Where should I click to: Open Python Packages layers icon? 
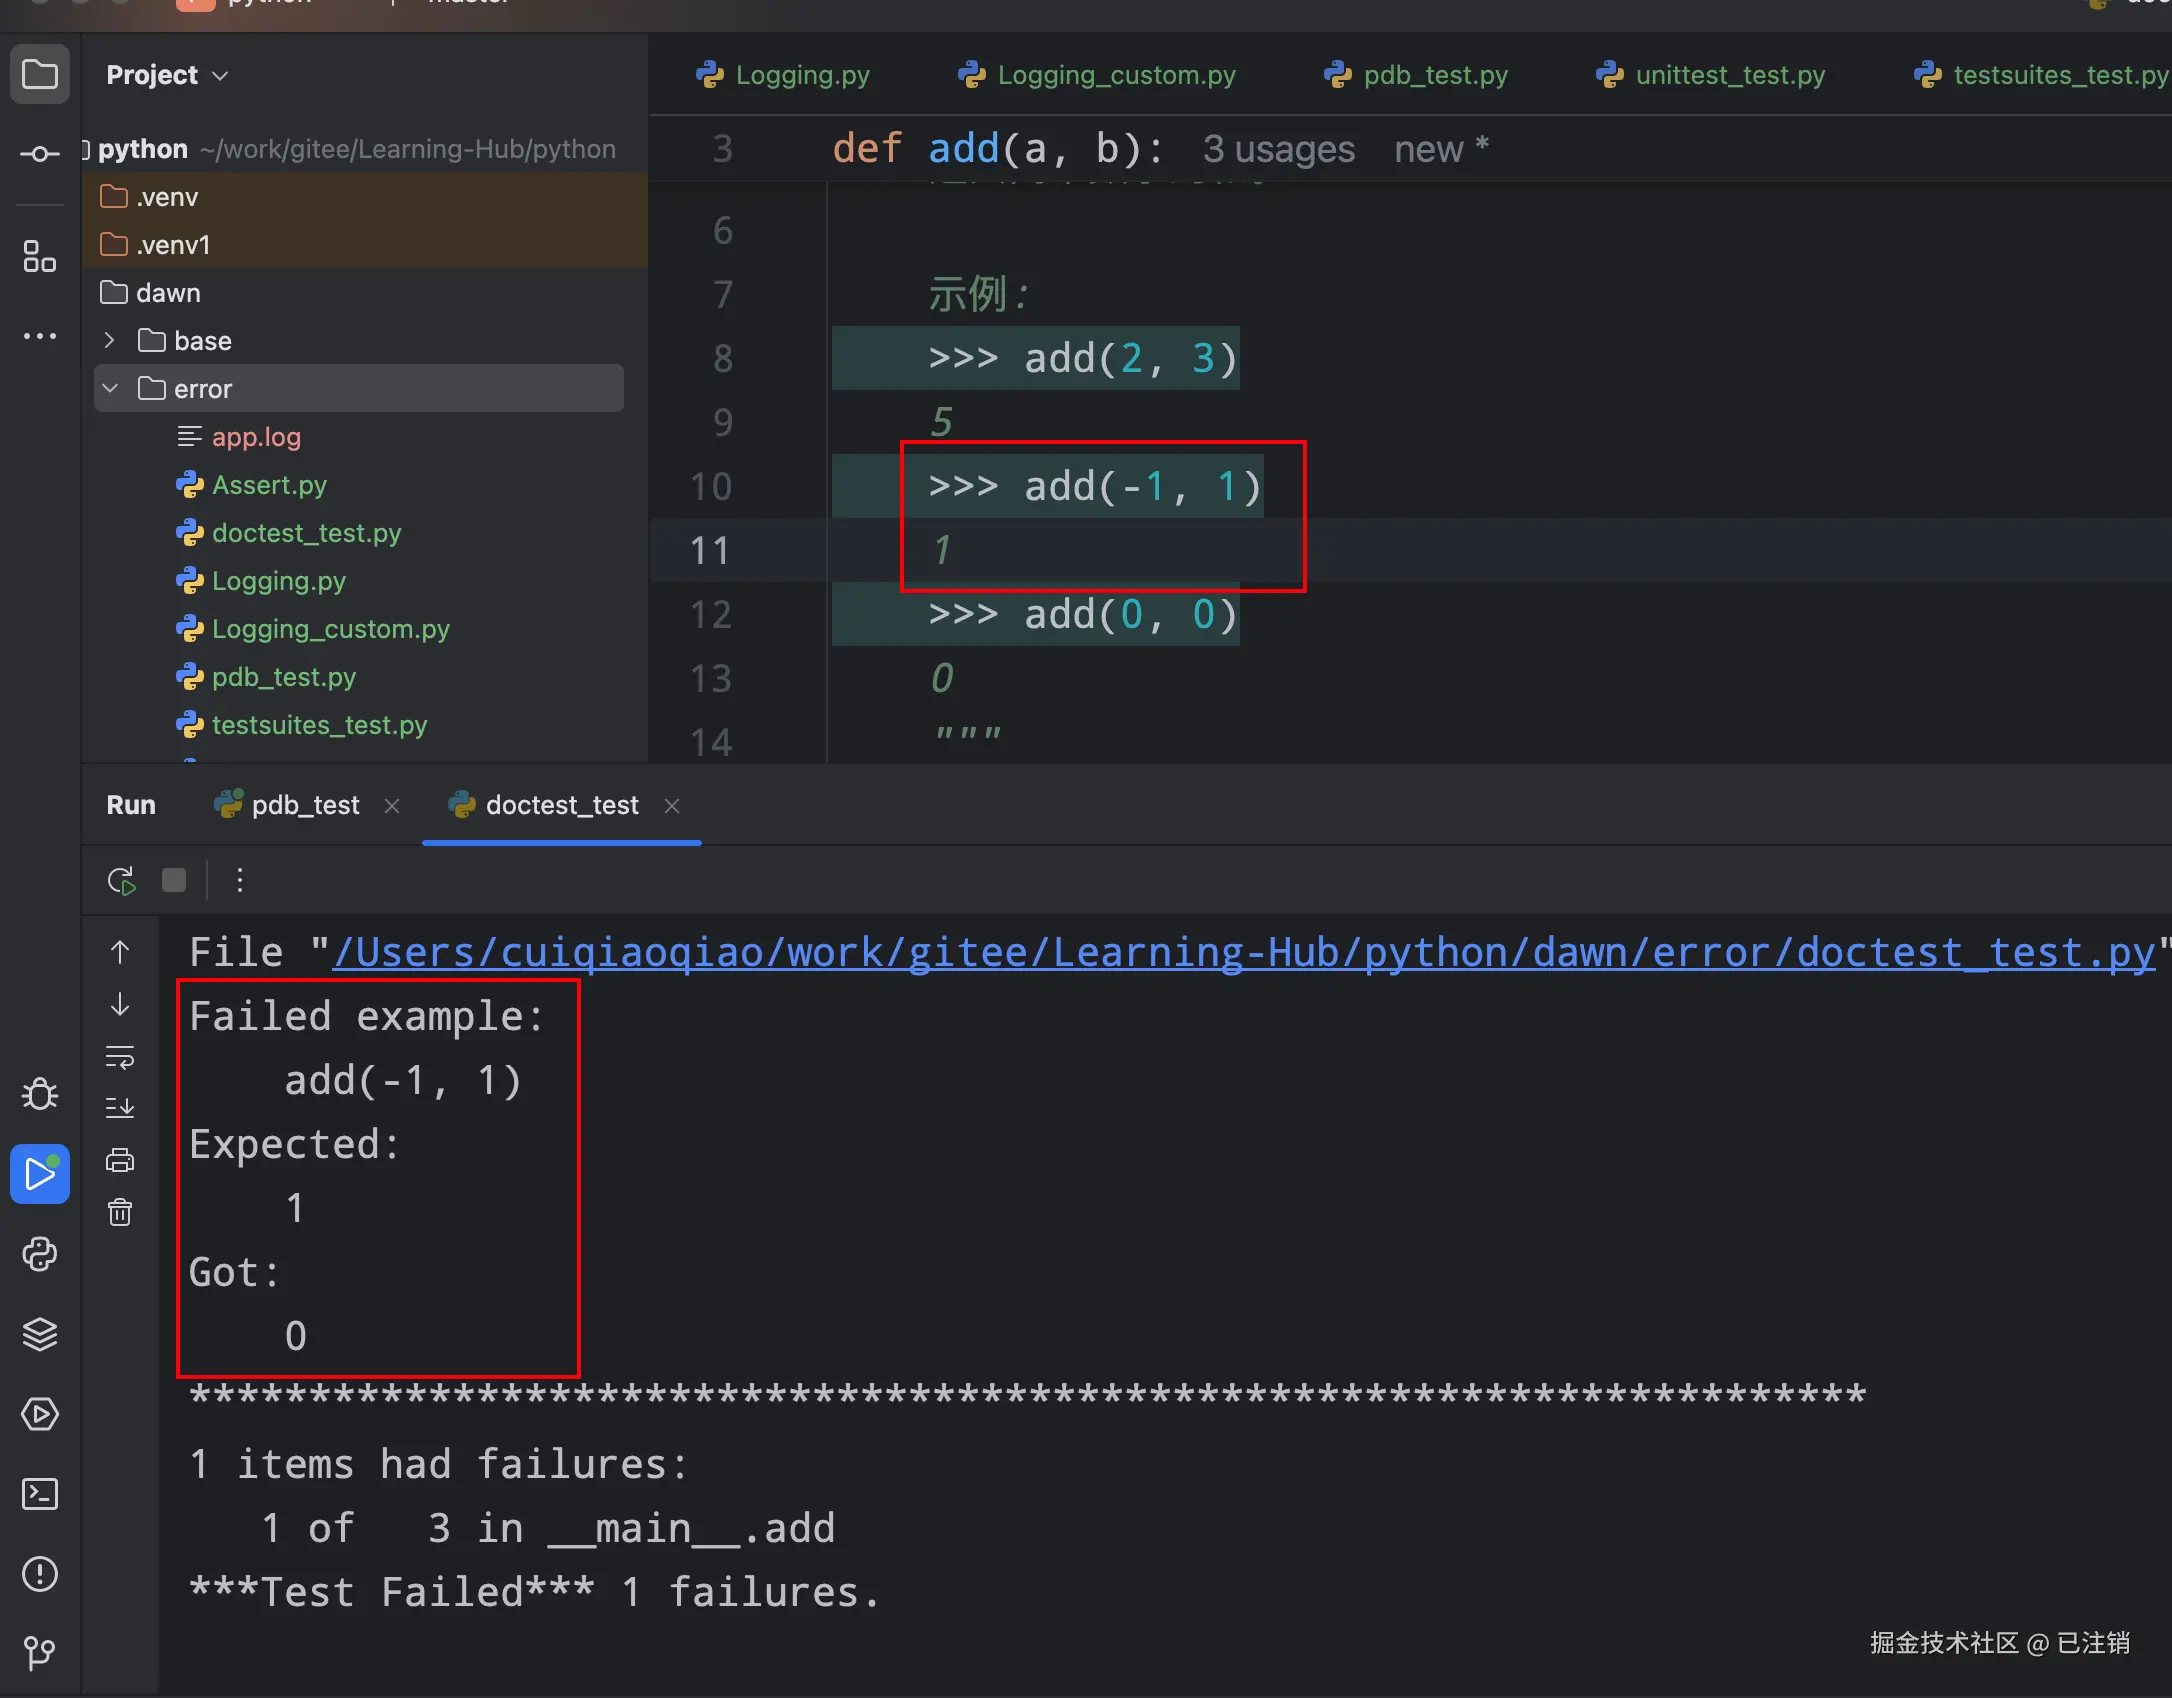pos(40,1334)
